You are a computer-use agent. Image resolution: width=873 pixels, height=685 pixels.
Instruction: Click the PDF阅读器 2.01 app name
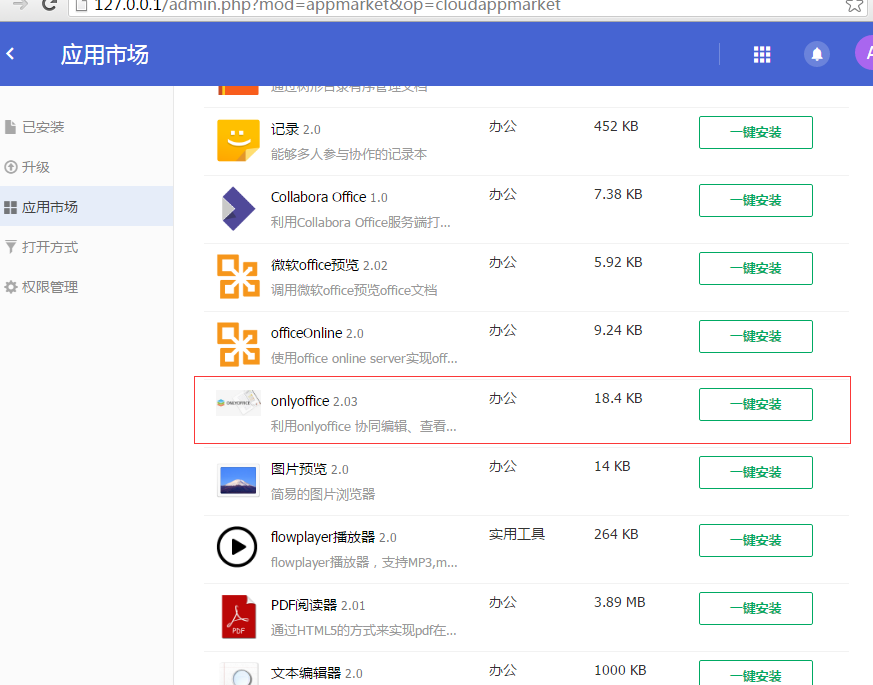(318, 605)
